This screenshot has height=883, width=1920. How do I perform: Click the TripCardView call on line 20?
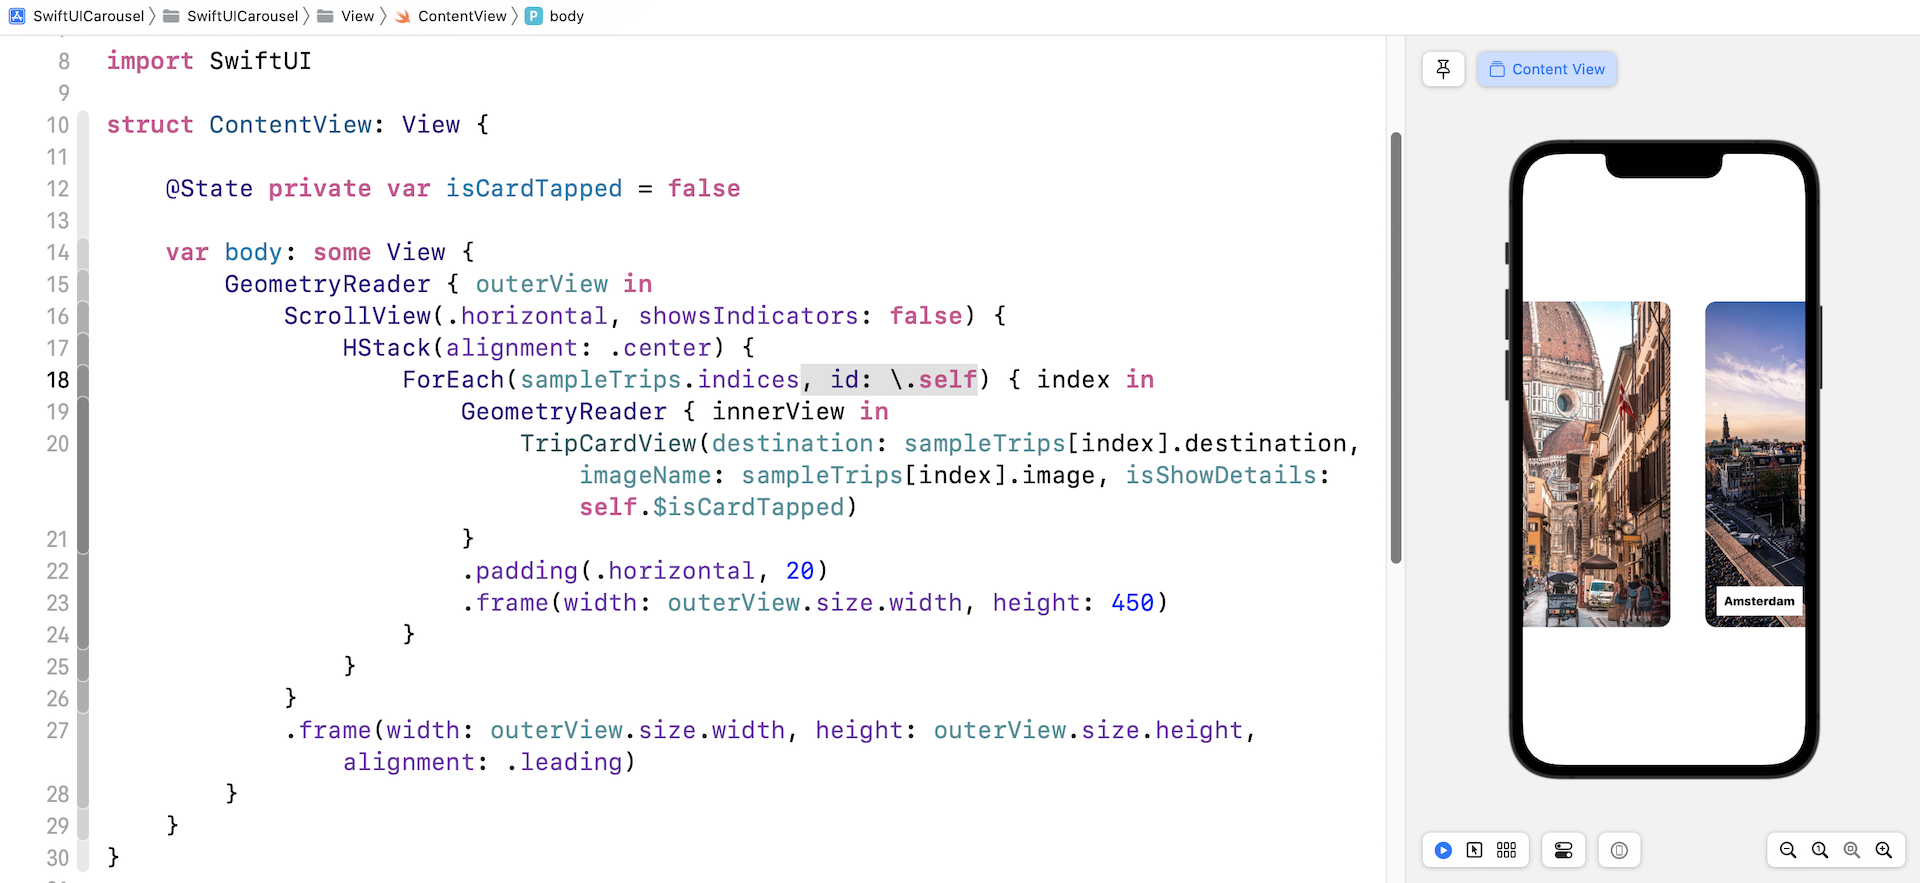(x=608, y=444)
